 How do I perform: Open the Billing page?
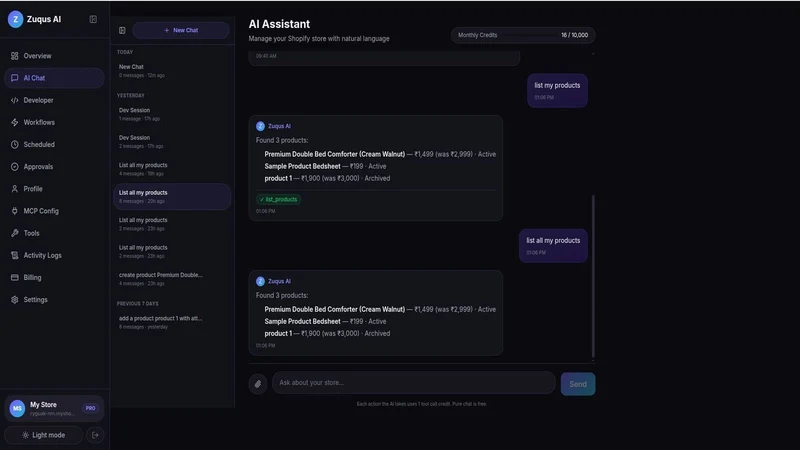pos(54,278)
